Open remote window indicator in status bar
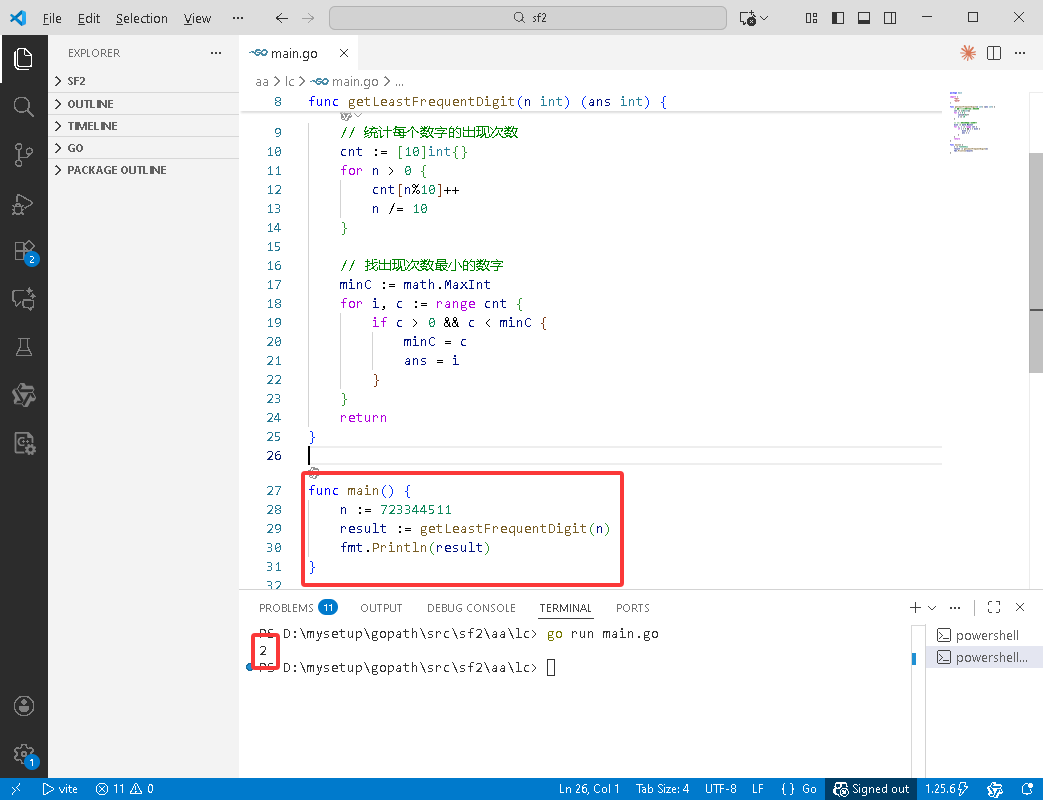Image resolution: width=1043 pixels, height=800 pixels. pos(16,789)
